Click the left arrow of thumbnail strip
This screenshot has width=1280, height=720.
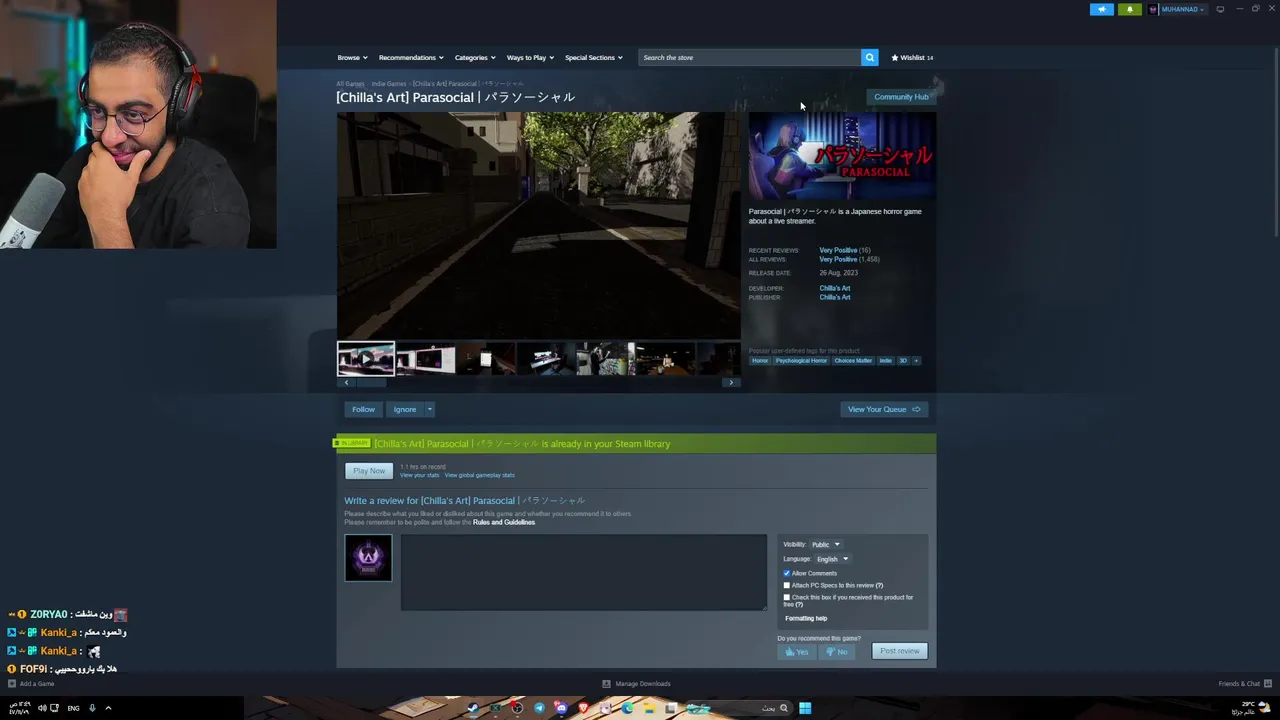[346, 382]
